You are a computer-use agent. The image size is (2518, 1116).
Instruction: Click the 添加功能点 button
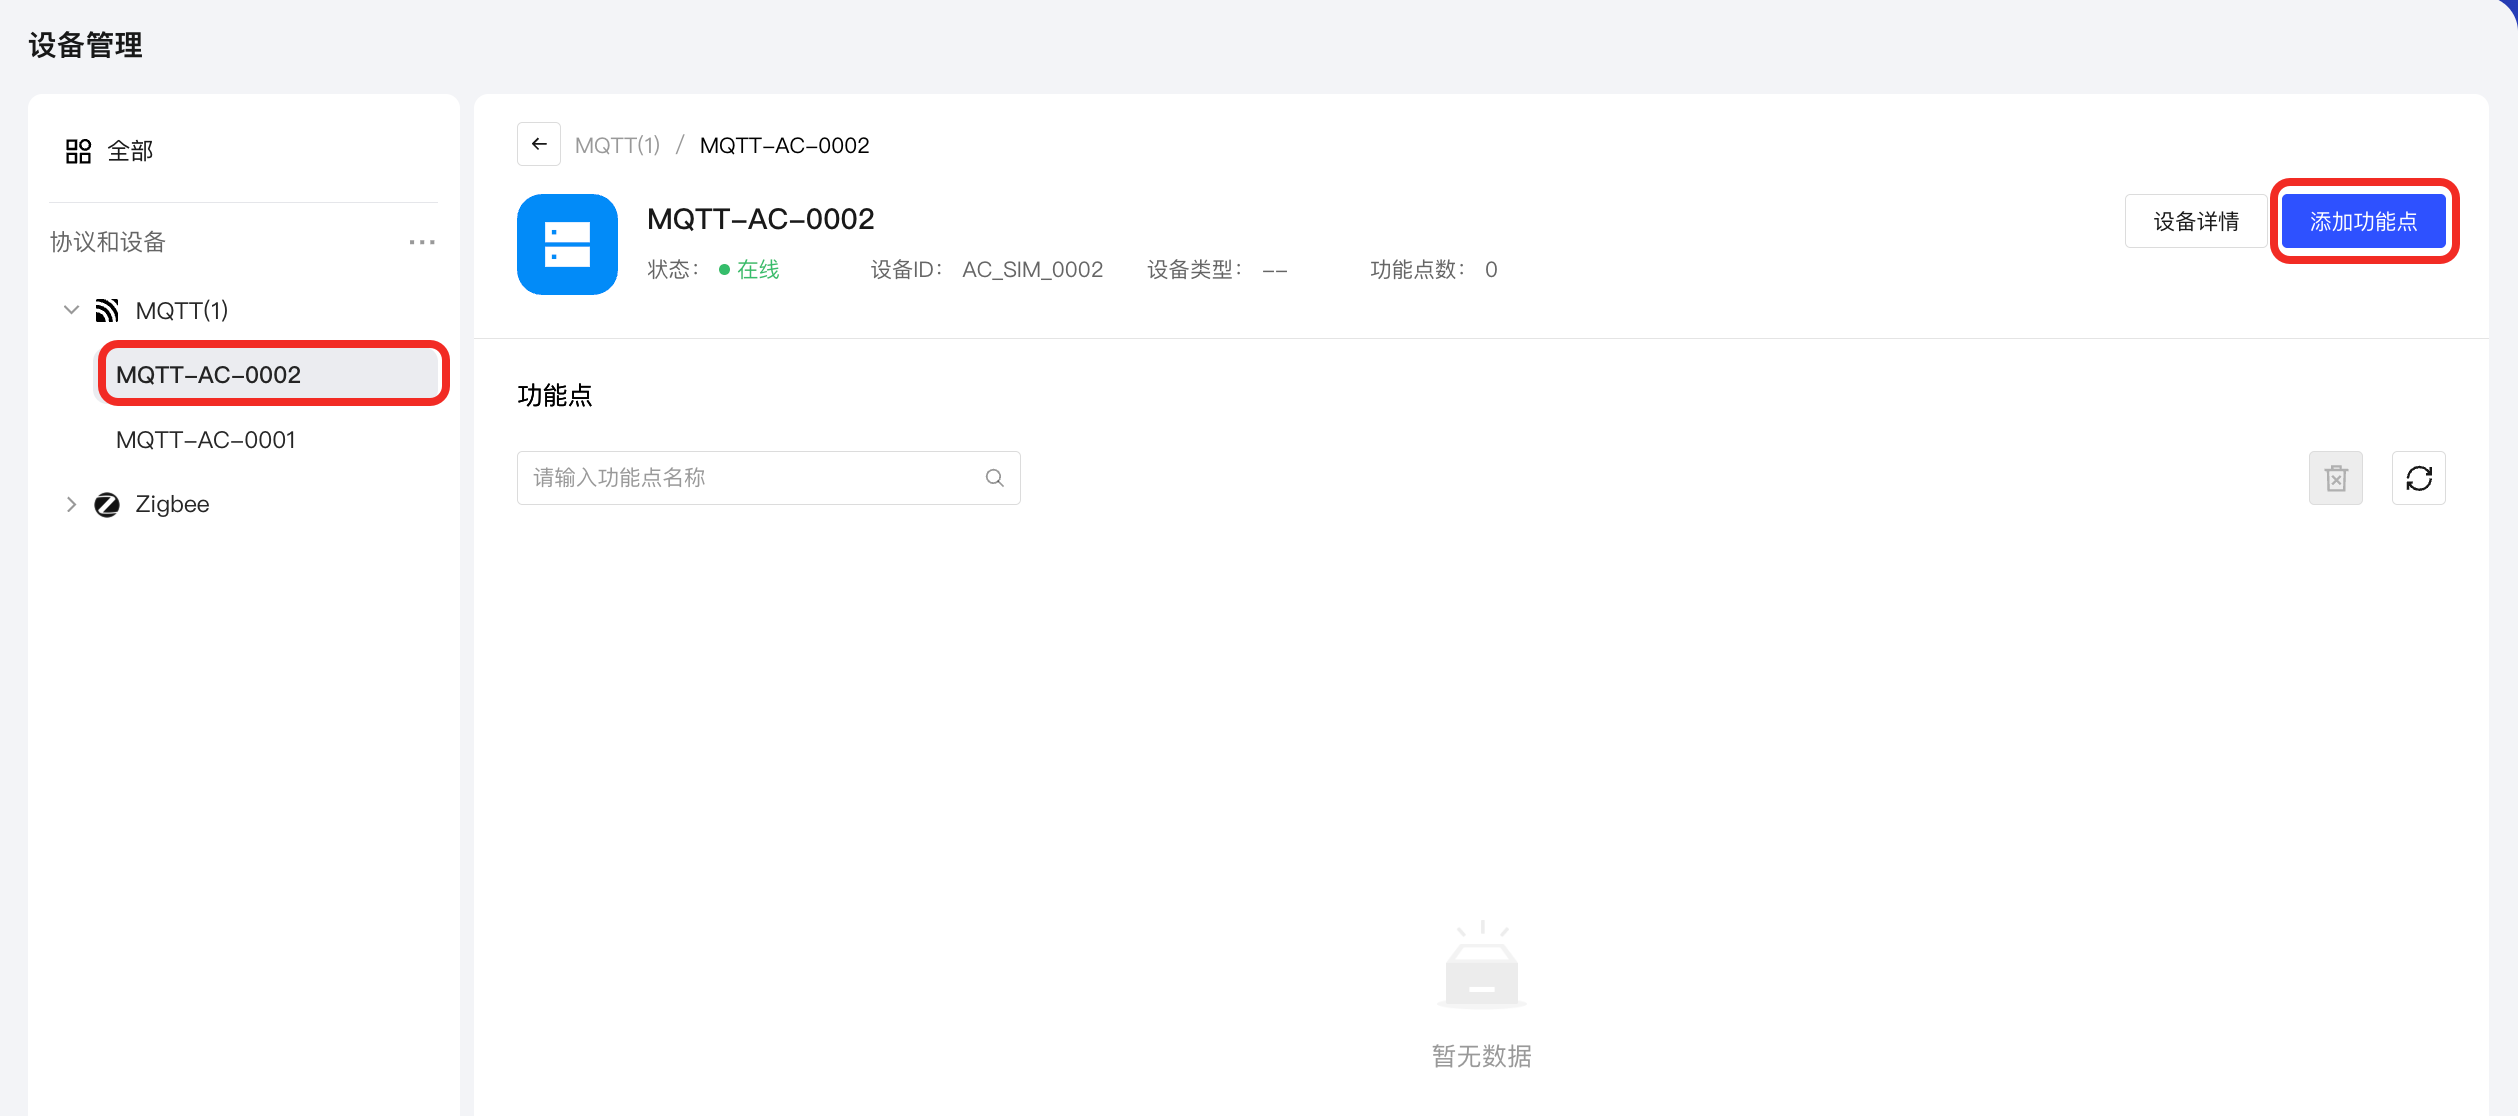tap(2364, 221)
